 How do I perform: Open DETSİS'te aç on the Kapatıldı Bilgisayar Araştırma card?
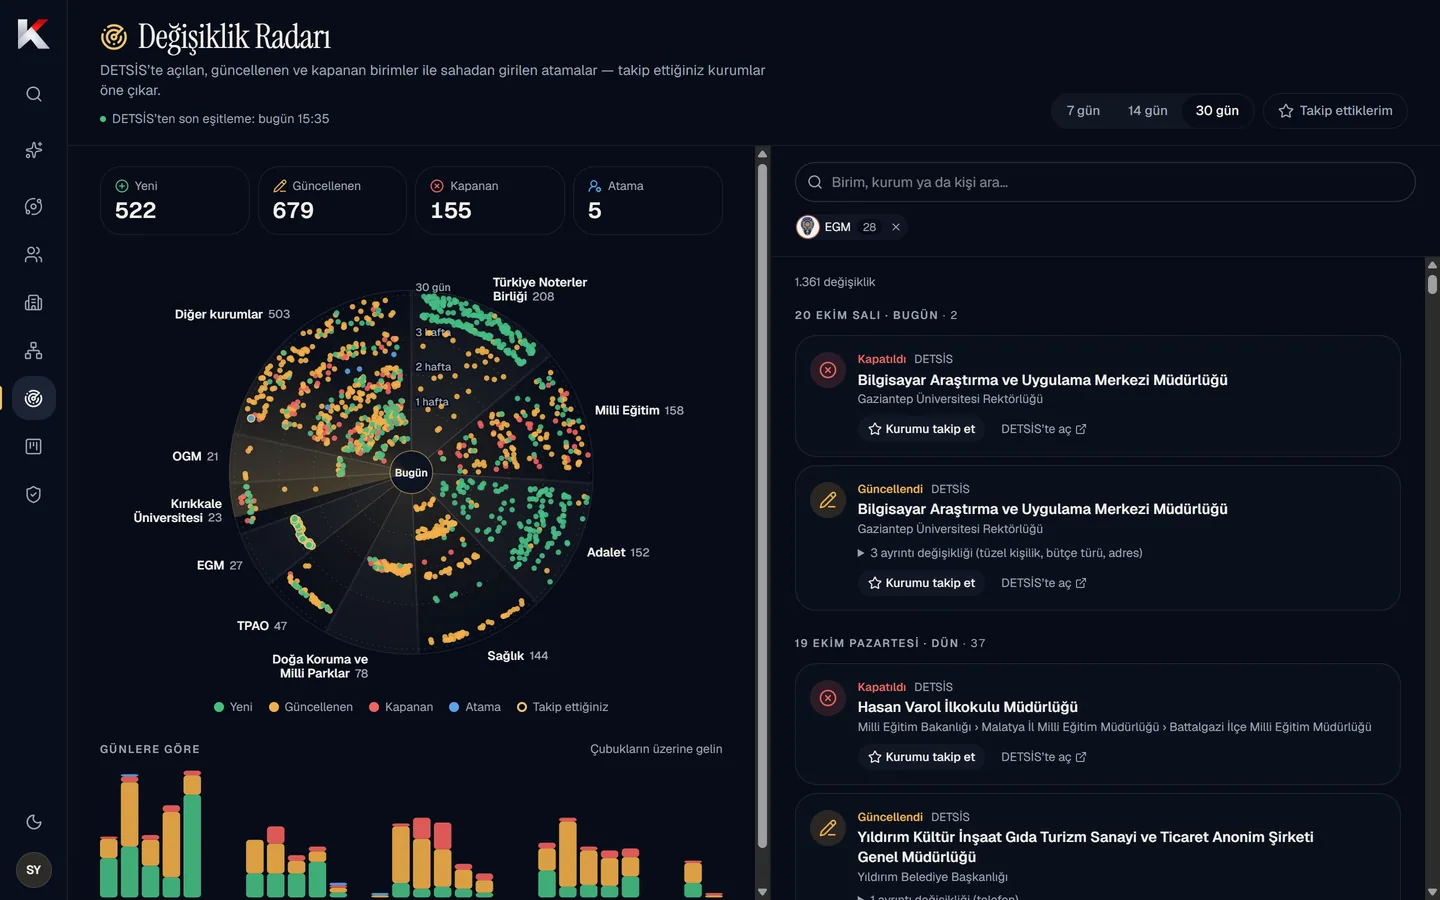click(x=1043, y=429)
